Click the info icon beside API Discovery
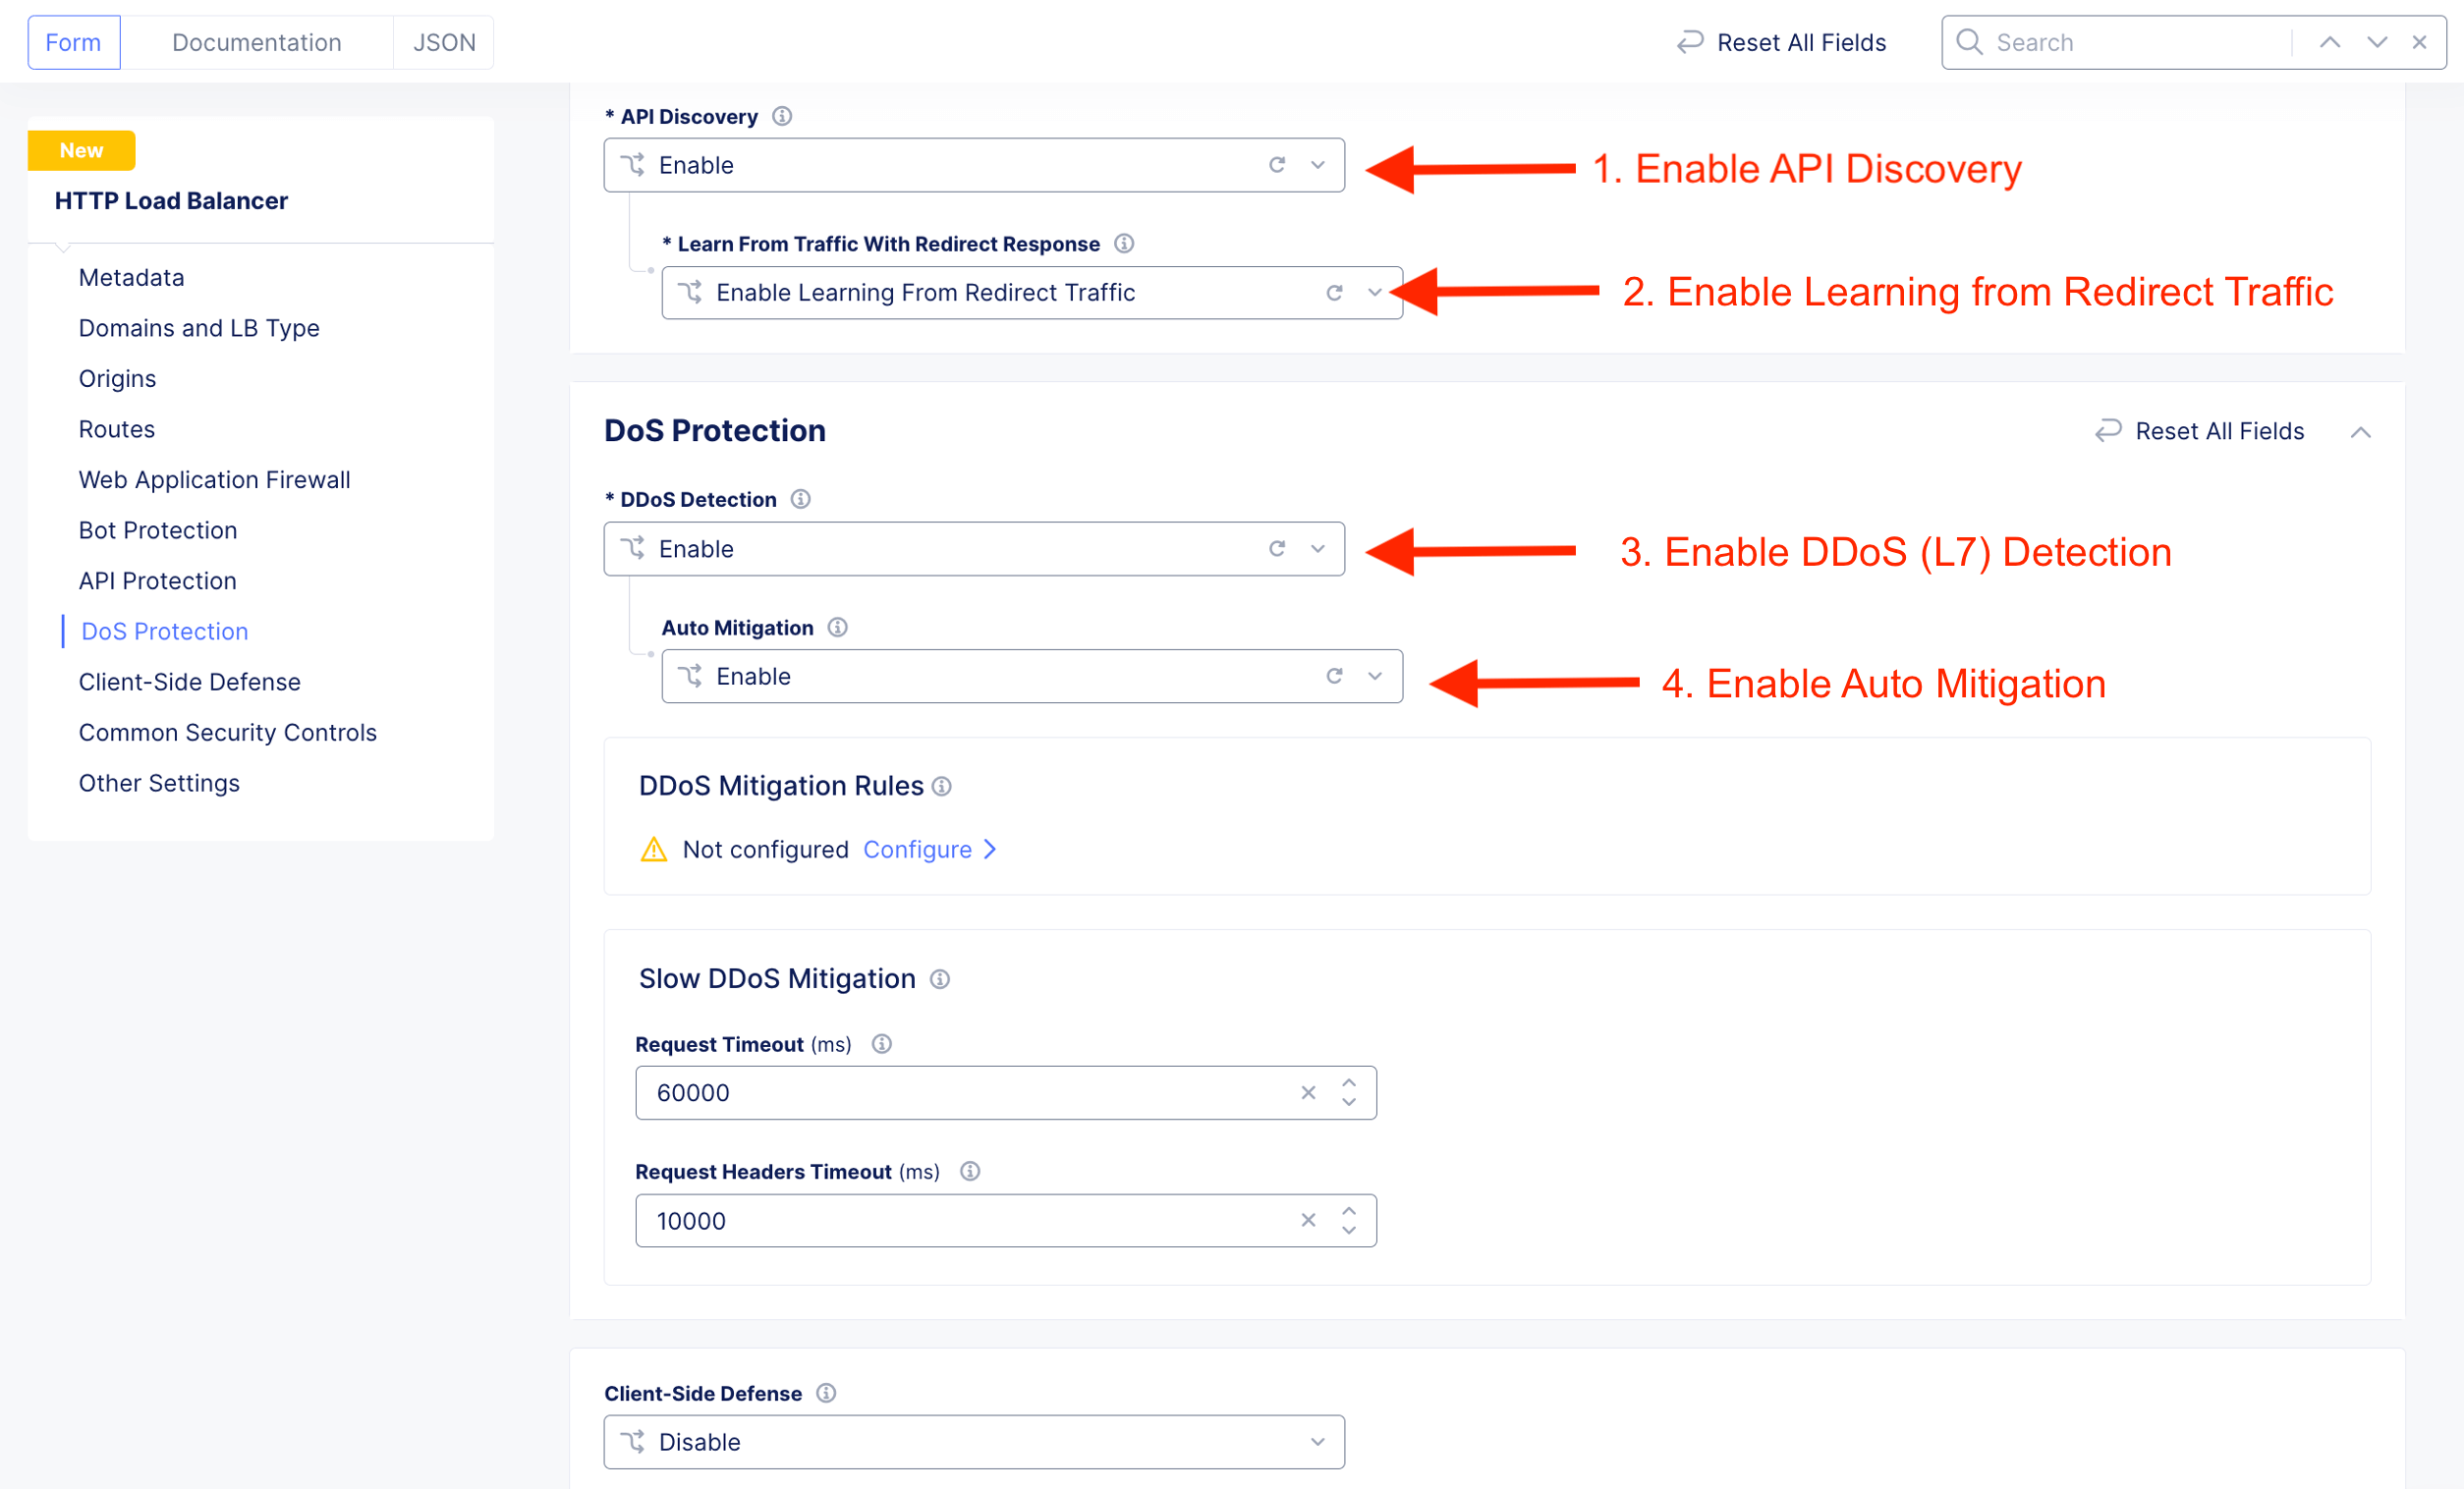Screen dimensions: 2464x1489 [782, 116]
